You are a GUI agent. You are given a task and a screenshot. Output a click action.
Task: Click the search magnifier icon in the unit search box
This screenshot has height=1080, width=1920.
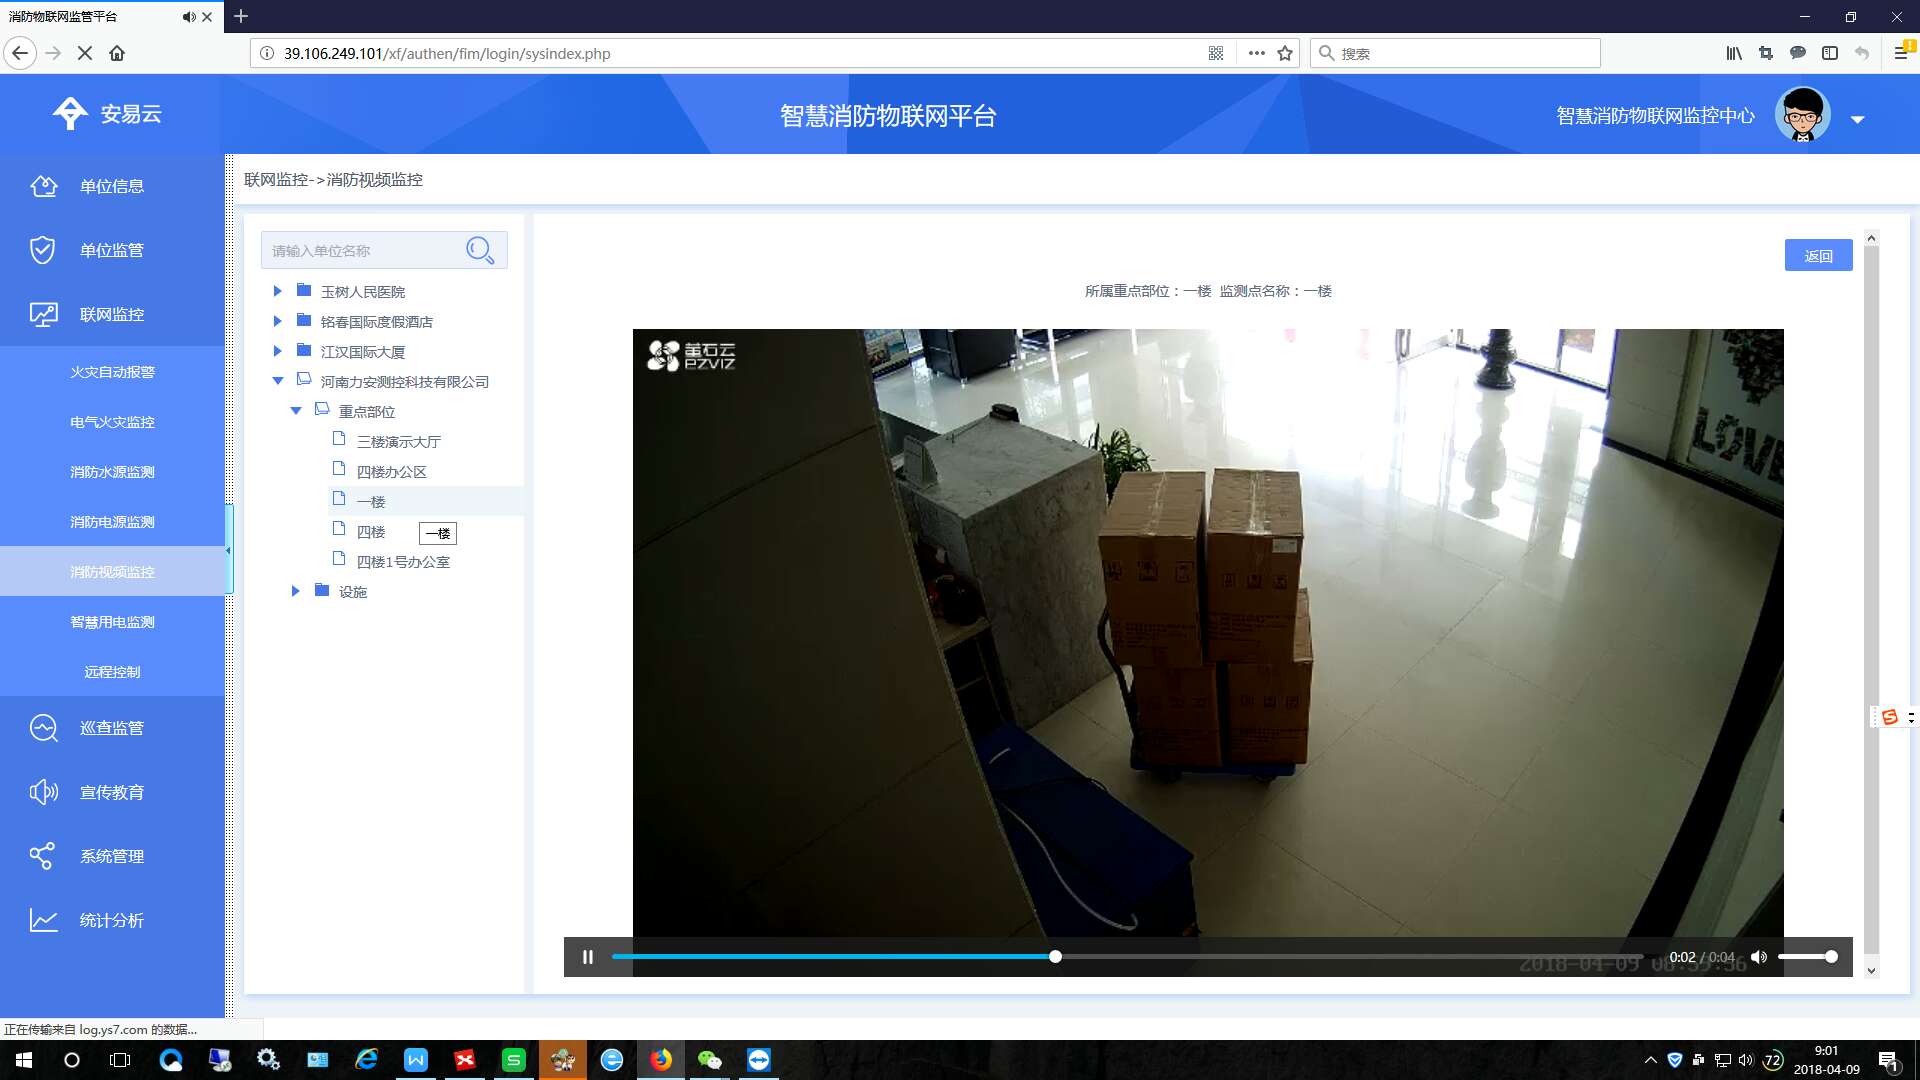tap(480, 250)
